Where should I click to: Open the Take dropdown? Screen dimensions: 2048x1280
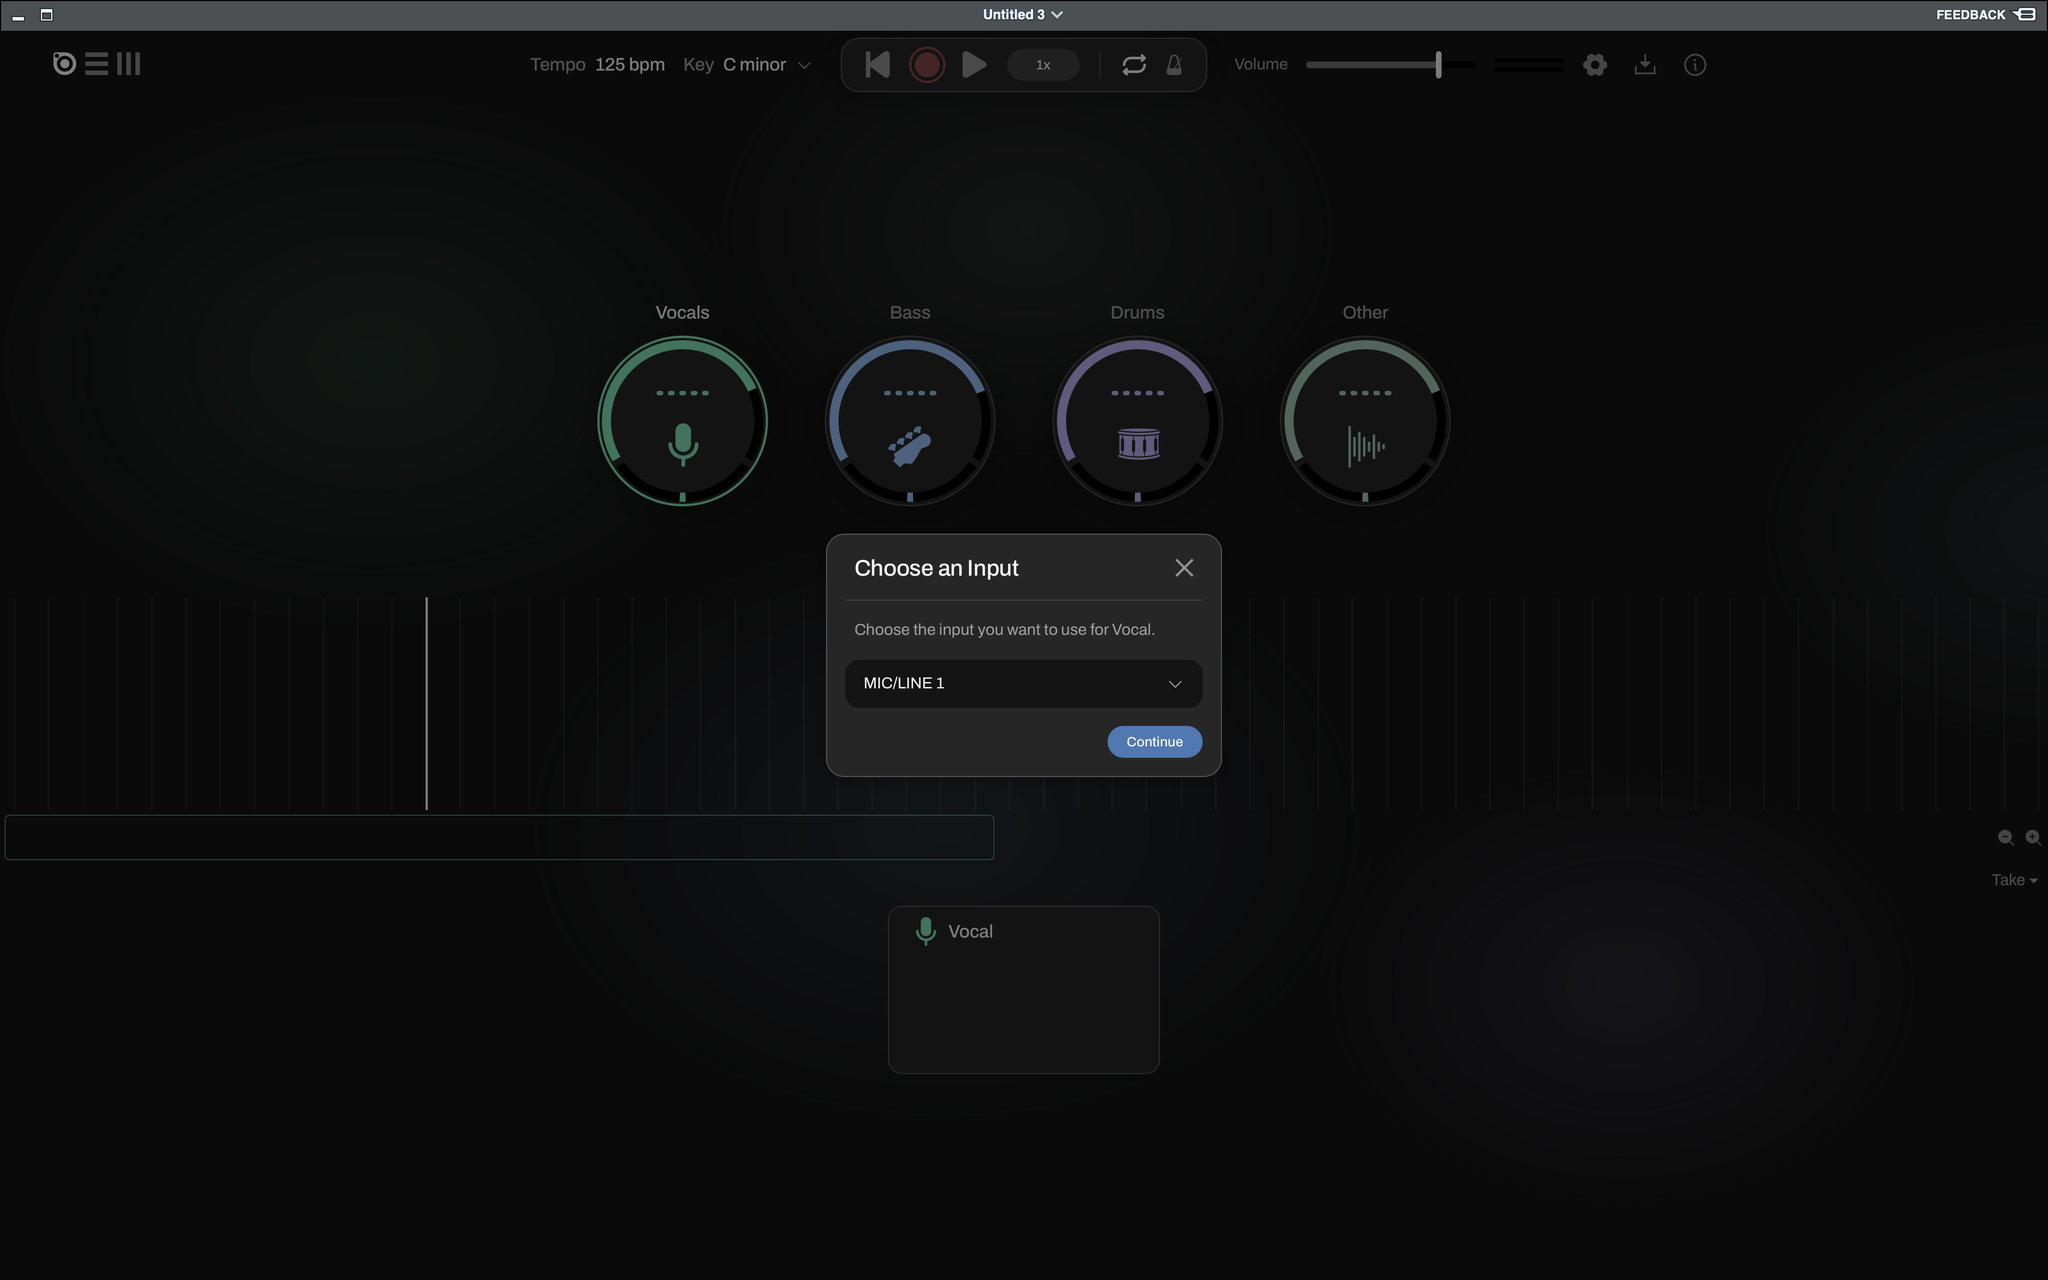(x=2014, y=880)
